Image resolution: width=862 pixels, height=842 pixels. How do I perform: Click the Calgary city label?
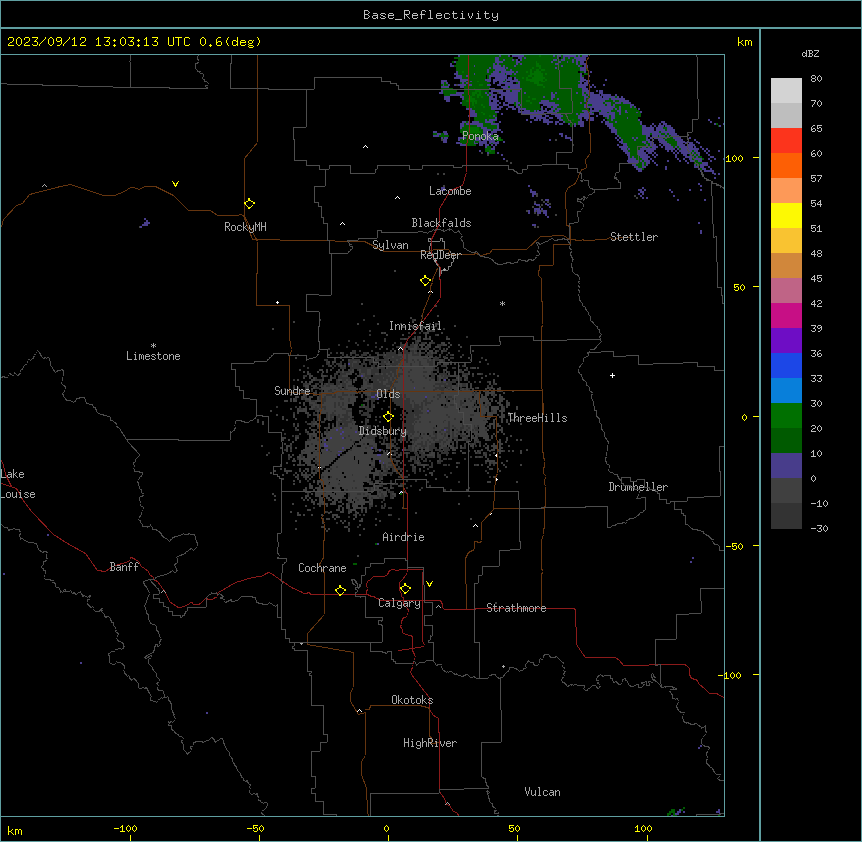click(399, 603)
